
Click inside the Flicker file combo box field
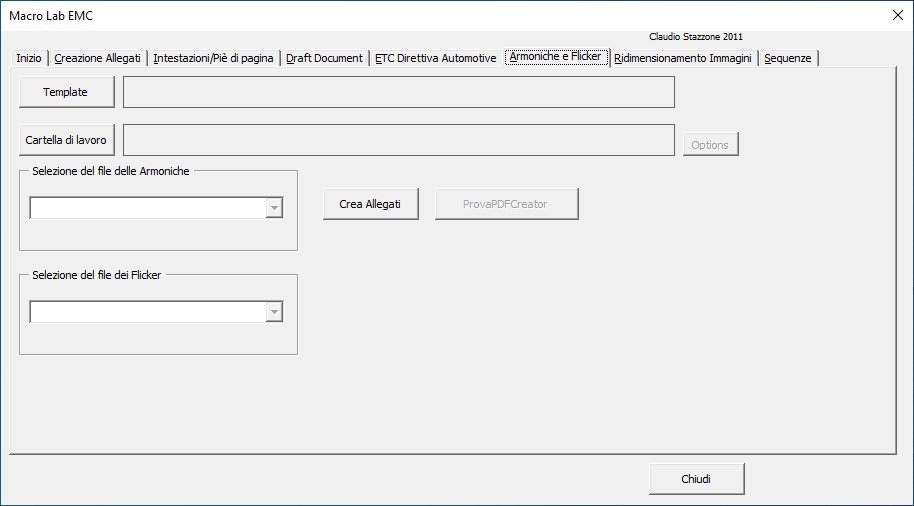pos(147,313)
